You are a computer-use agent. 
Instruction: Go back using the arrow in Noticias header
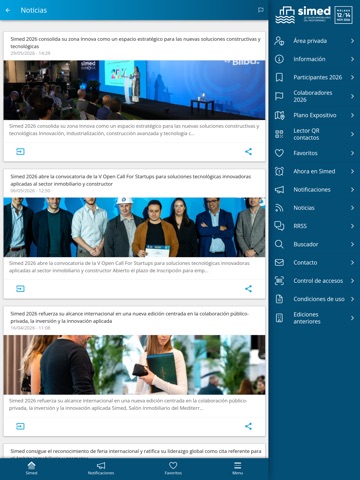(8, 10)
